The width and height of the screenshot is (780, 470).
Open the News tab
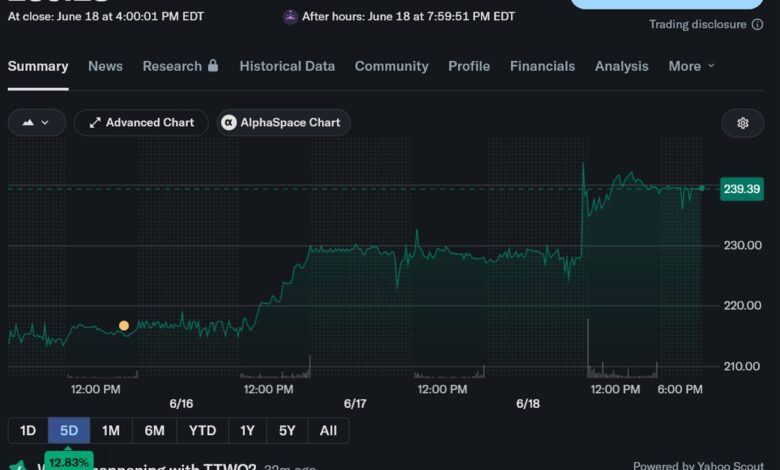click(x=105, y=66)
